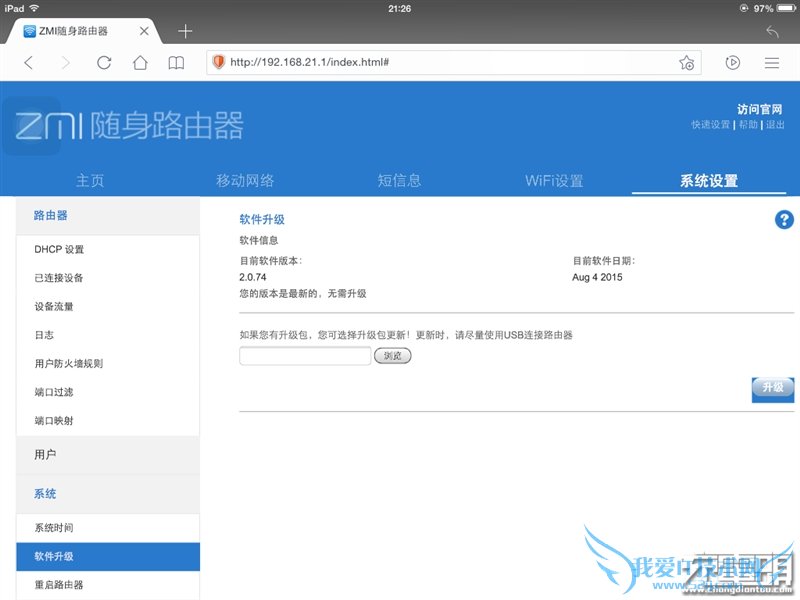Click the 退出 logout link
The image size is (800, 600).
point(775,125)
